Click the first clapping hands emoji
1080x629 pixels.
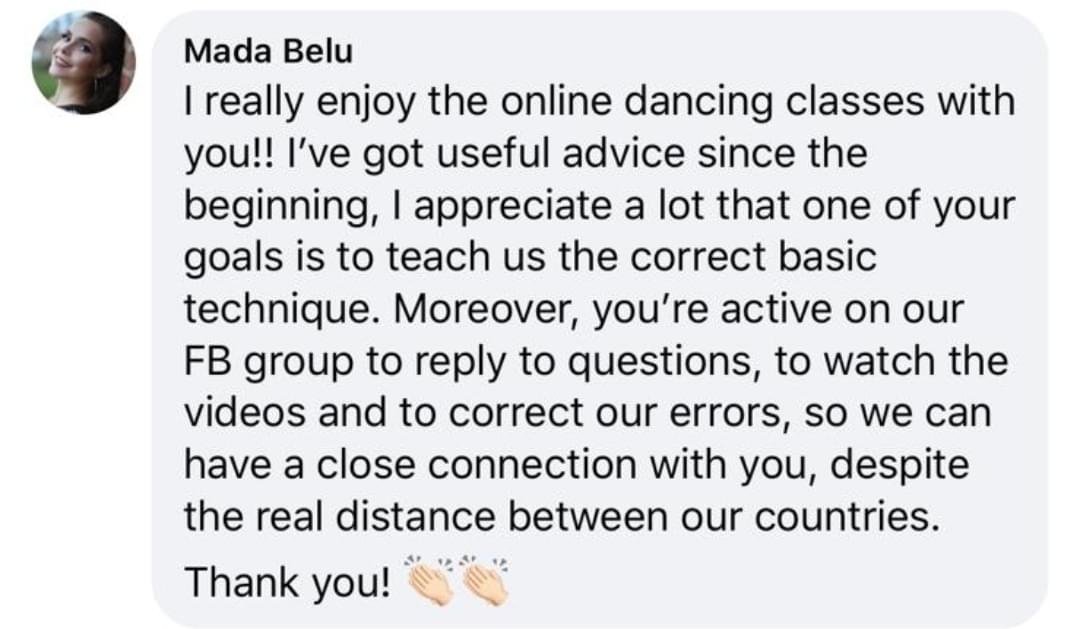428,580
